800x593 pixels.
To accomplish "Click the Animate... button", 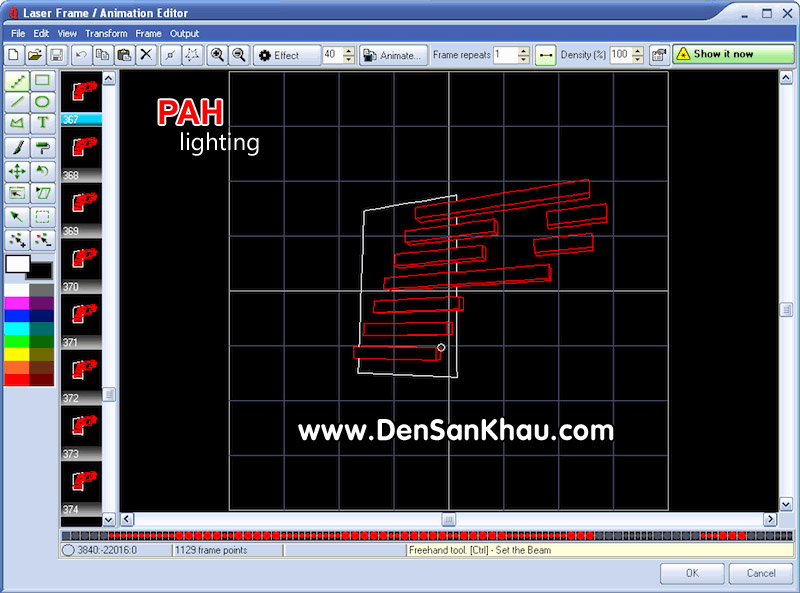I will tap(394, 55).
